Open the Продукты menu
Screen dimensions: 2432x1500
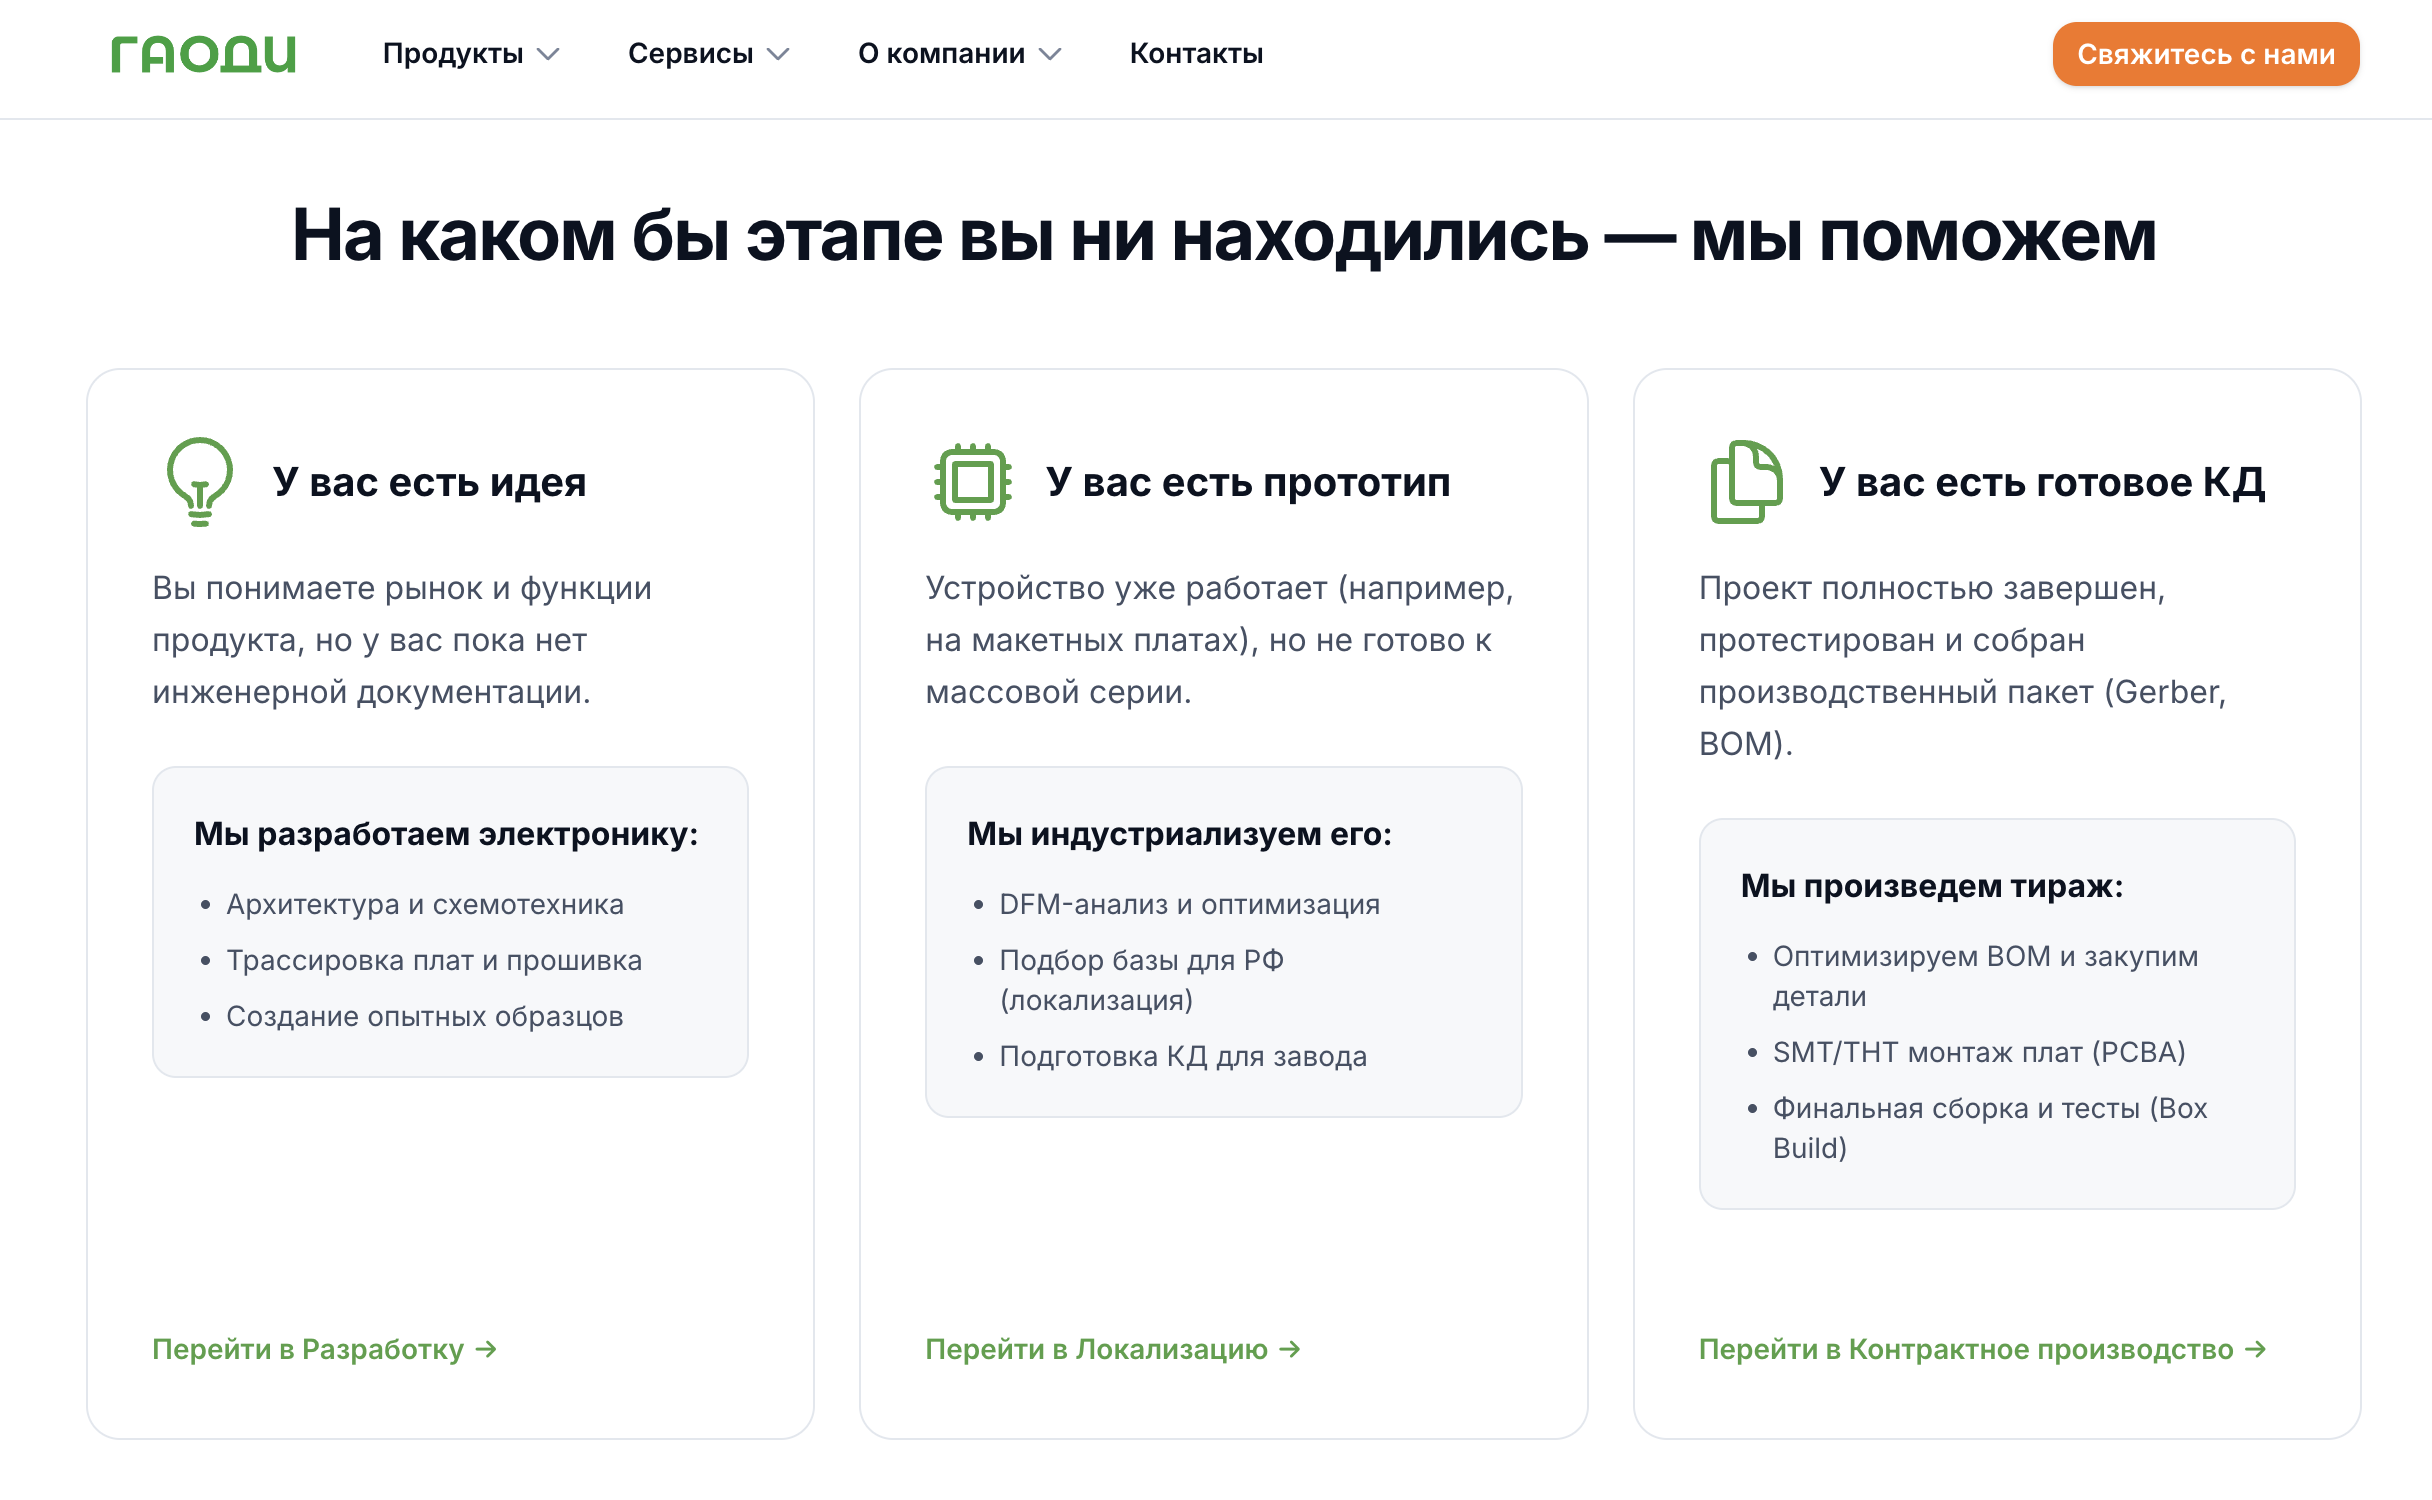(453, 54)
